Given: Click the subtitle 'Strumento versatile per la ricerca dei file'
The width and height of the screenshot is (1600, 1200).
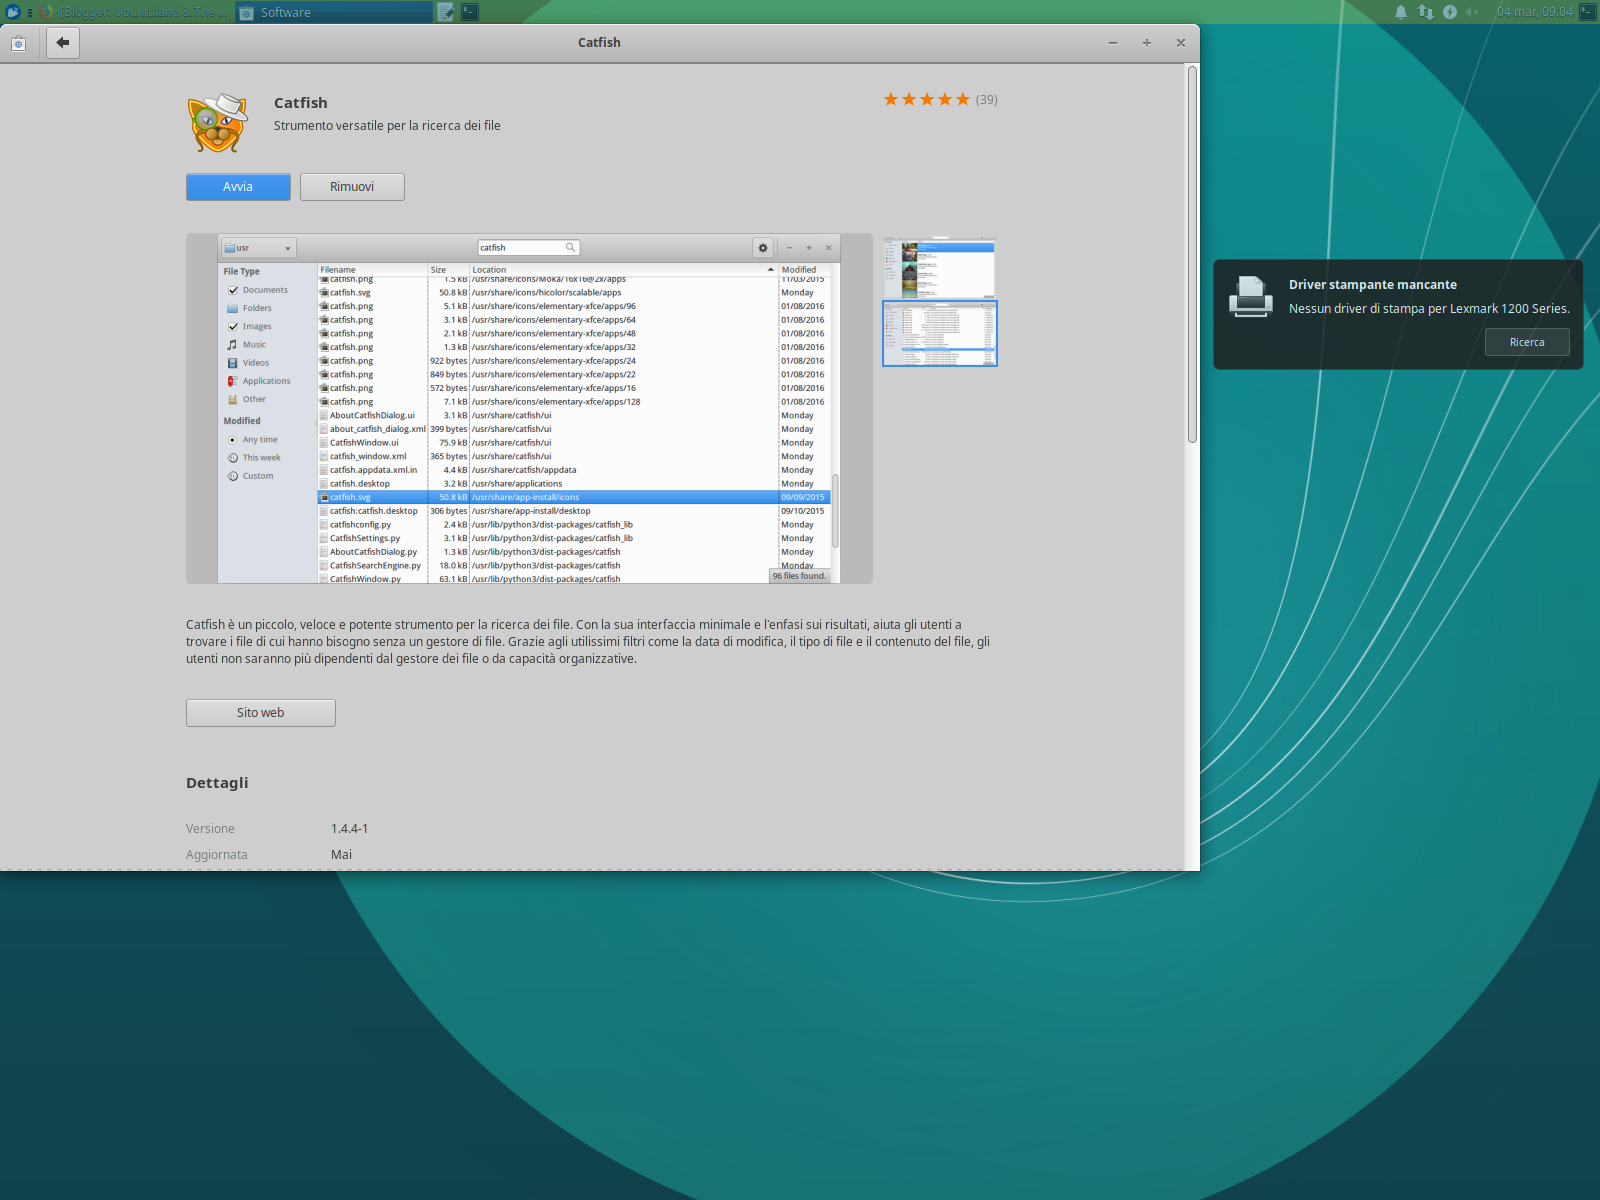Looking at the screenshot, I should [387, 126].
